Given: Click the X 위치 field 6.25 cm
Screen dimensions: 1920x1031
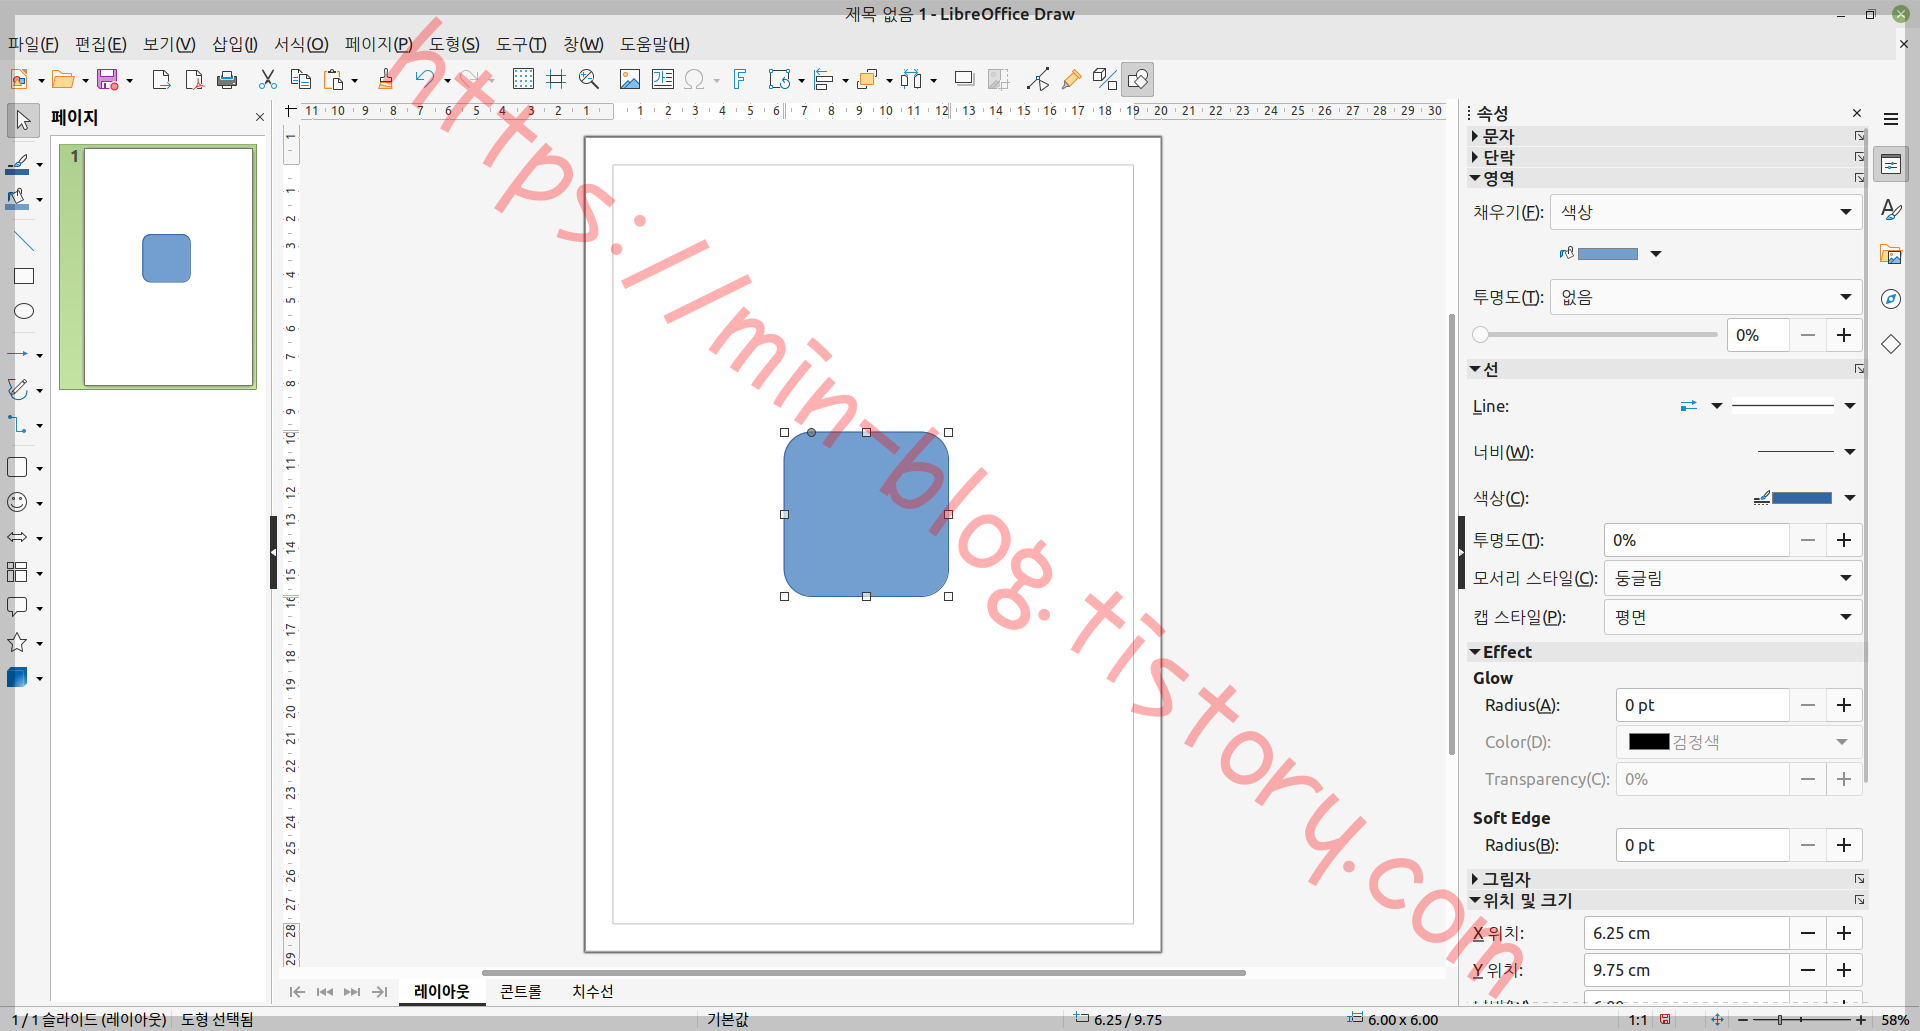Looking at the screenshot, I should 1686,933.
